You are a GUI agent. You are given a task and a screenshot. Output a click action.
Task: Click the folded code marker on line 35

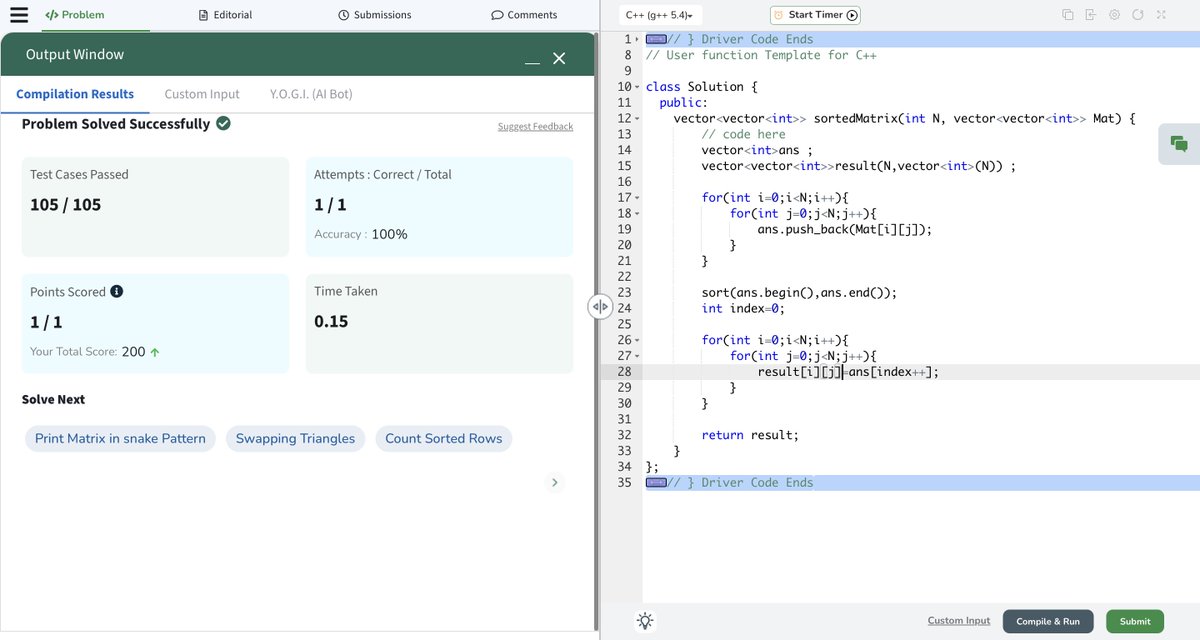(656, 482)
